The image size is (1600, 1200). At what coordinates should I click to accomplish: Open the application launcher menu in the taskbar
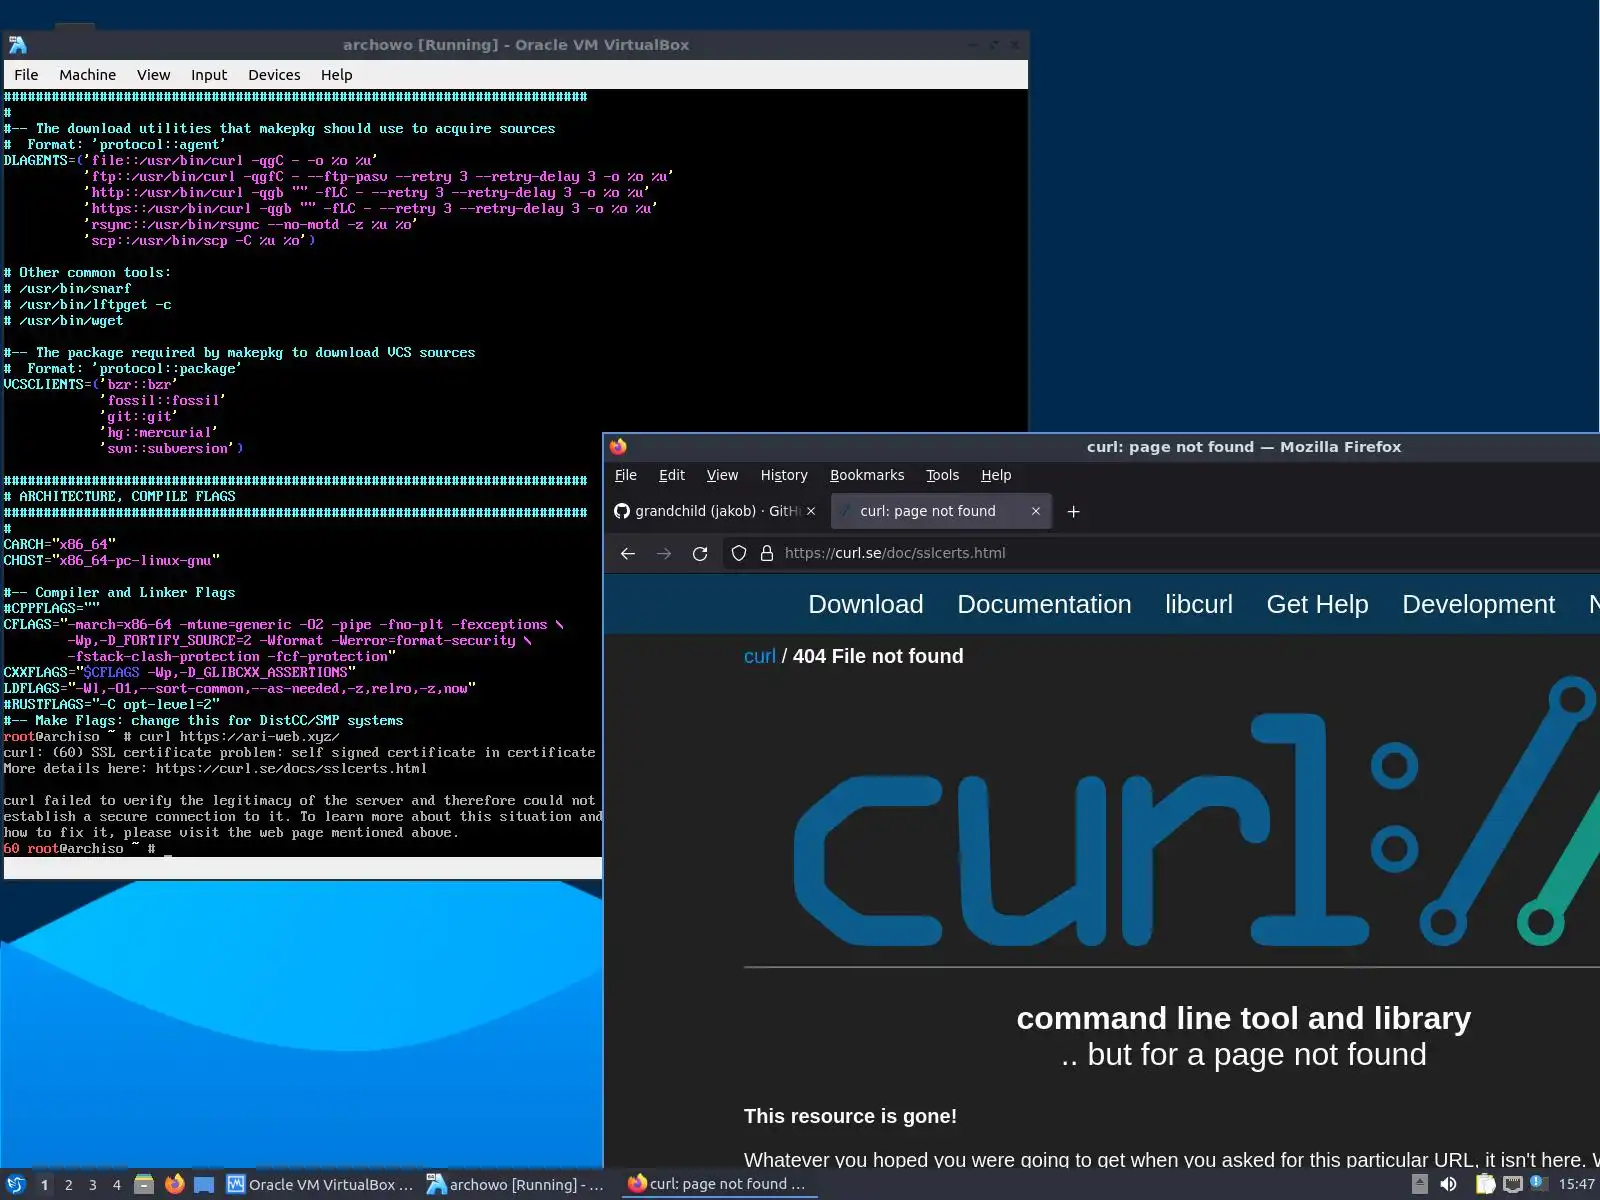click(x=16, y=1185)
